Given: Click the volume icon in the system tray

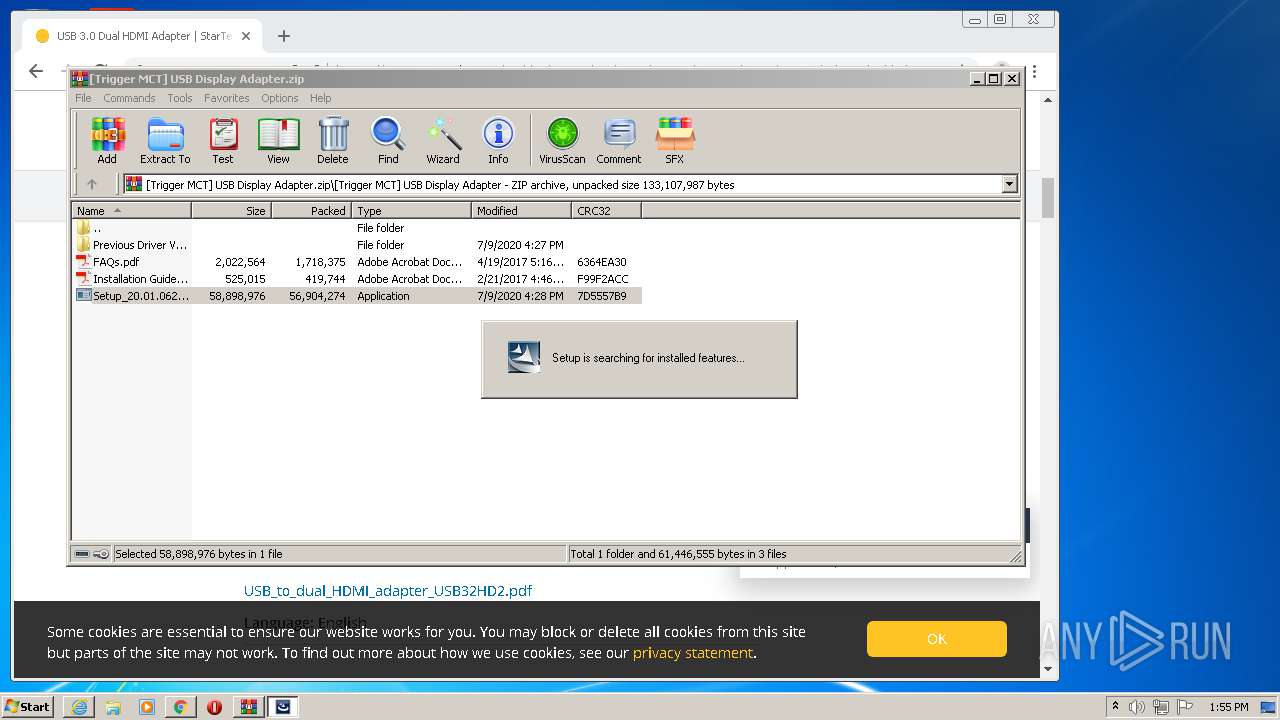Looking at the screenshot, I should tap(1137, 707).
